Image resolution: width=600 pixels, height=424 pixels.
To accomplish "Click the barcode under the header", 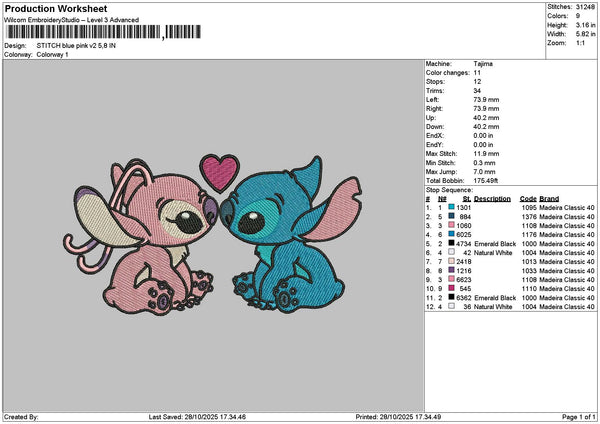I will [x=104, y=32].
